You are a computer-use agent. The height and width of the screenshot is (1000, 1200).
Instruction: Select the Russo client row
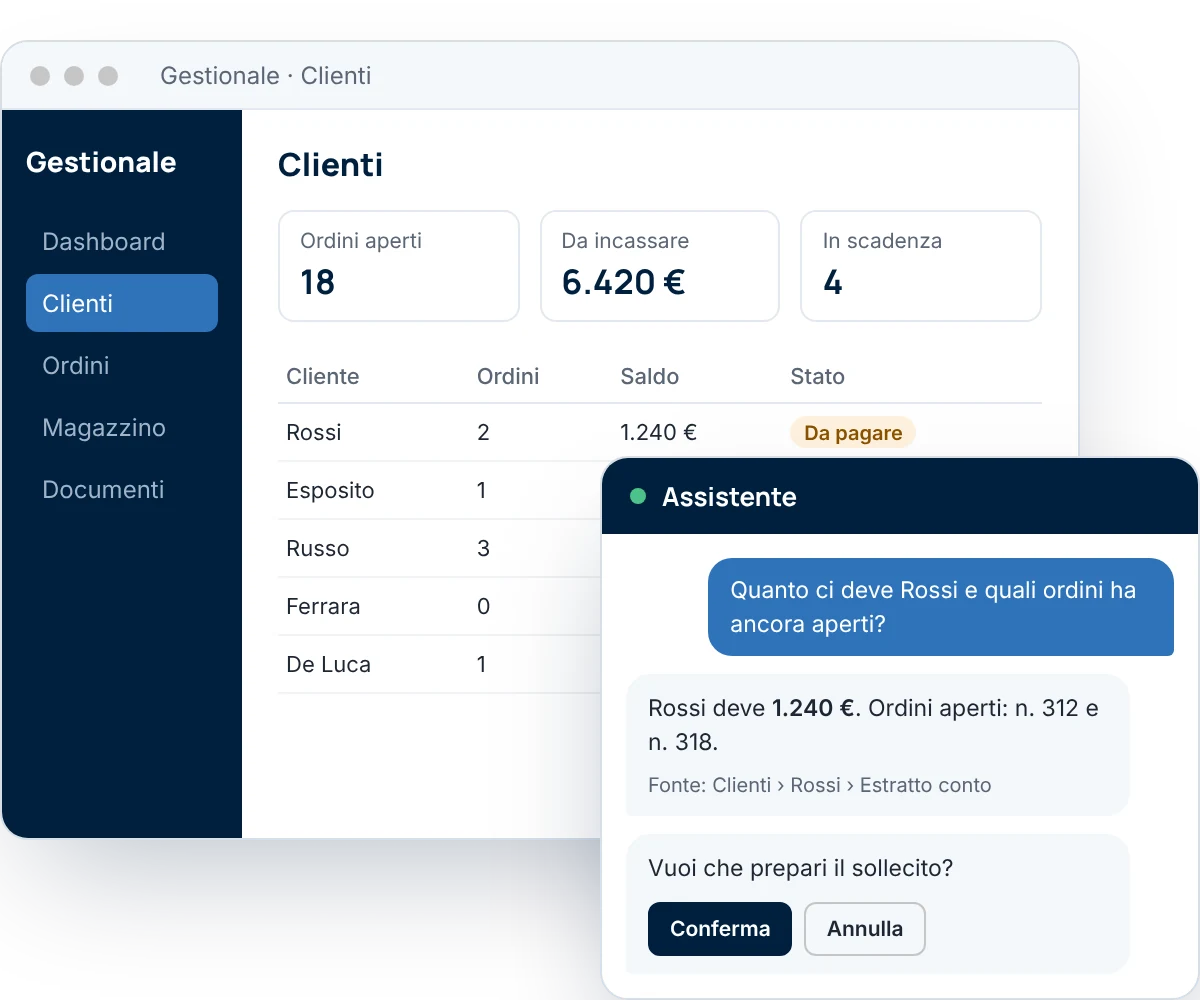click(x=440, y=548)
